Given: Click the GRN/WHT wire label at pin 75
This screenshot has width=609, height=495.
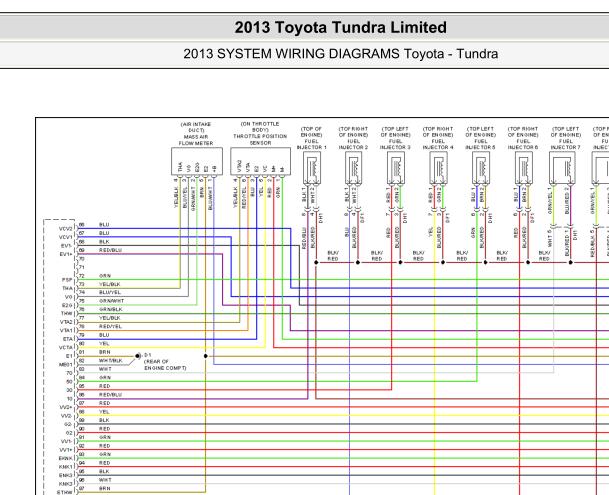Looking at the screenshot, I should click(x=111, y=301).
